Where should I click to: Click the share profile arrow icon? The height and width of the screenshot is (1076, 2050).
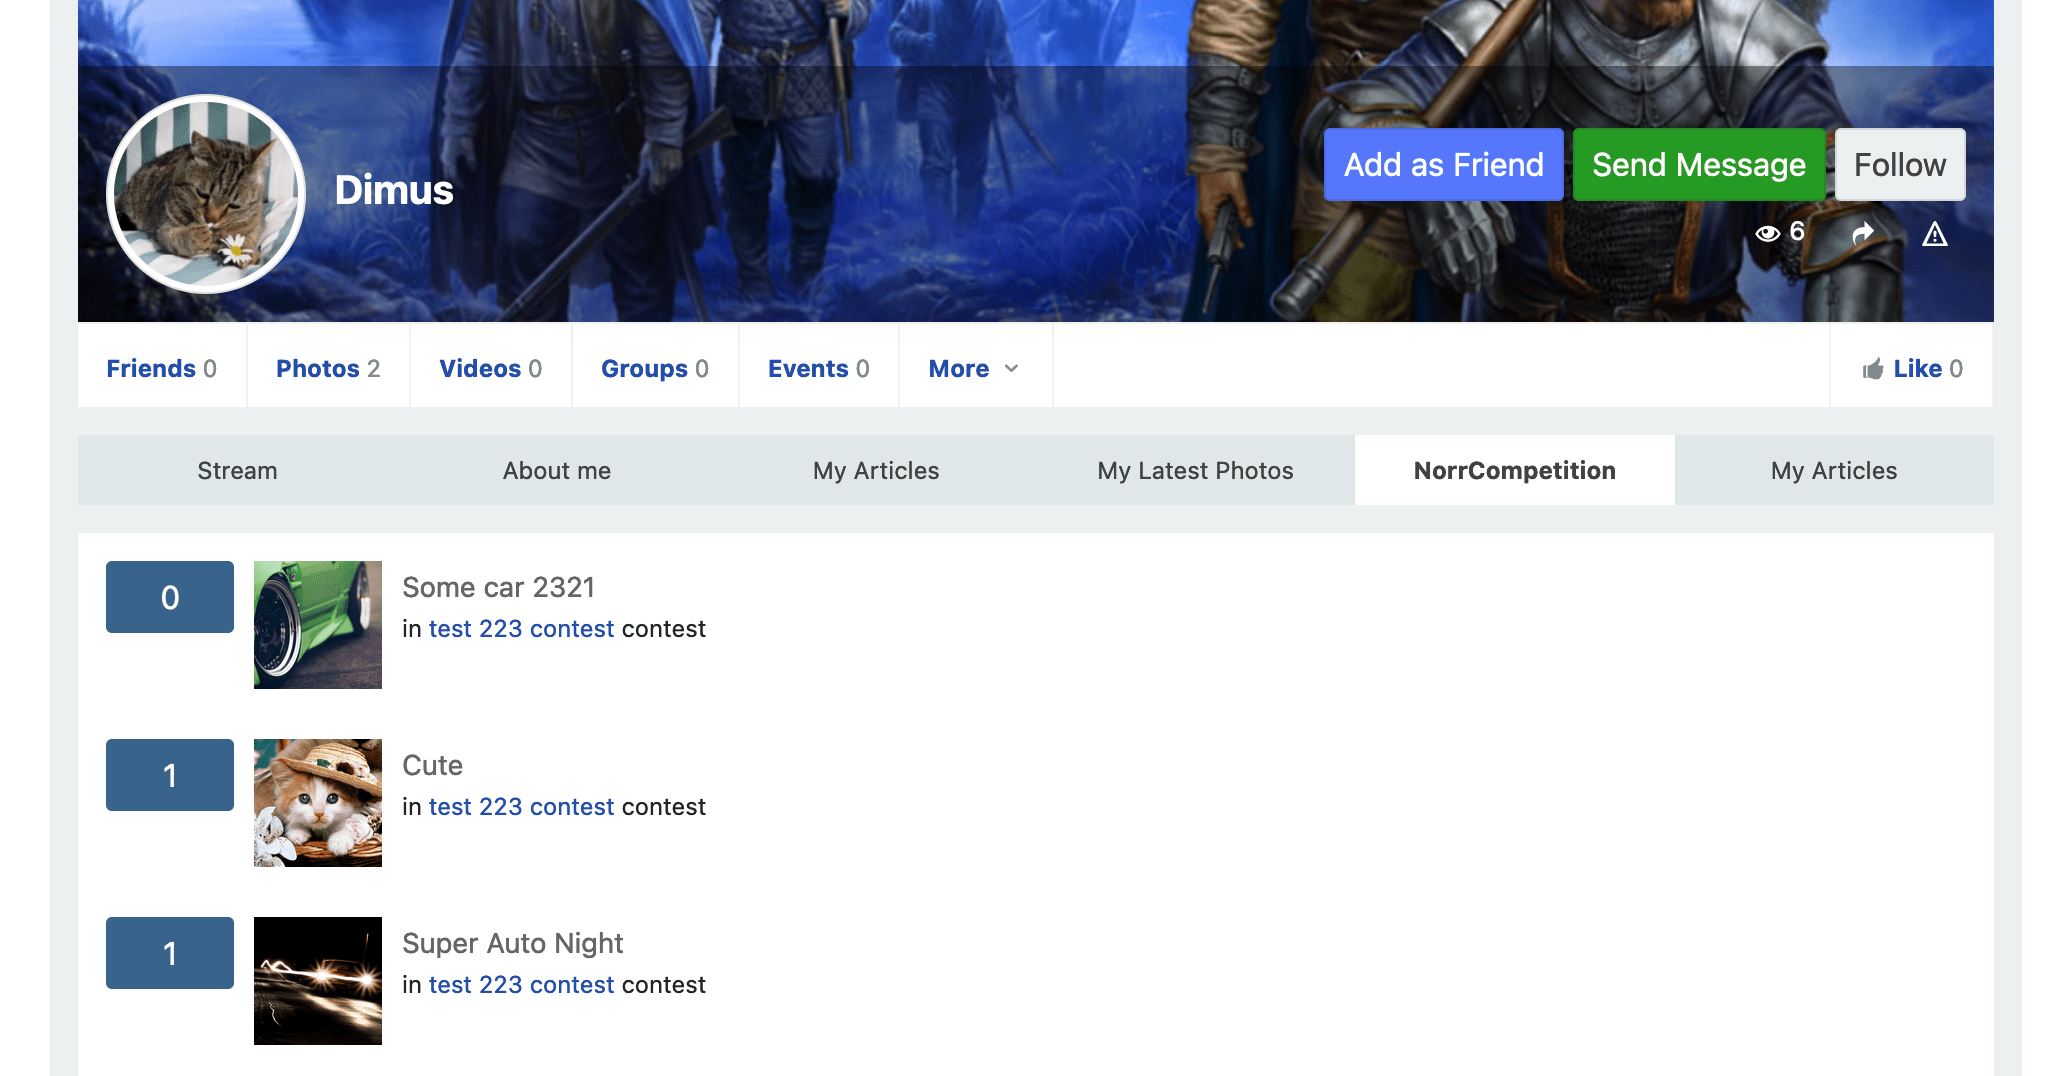click(x=1862, y=232)
